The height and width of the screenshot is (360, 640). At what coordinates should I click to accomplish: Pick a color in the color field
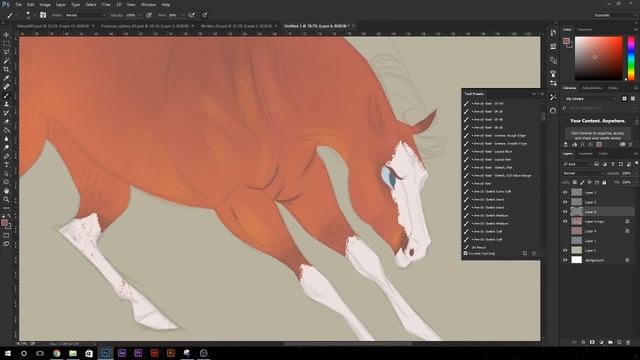[x=598, y=58]
